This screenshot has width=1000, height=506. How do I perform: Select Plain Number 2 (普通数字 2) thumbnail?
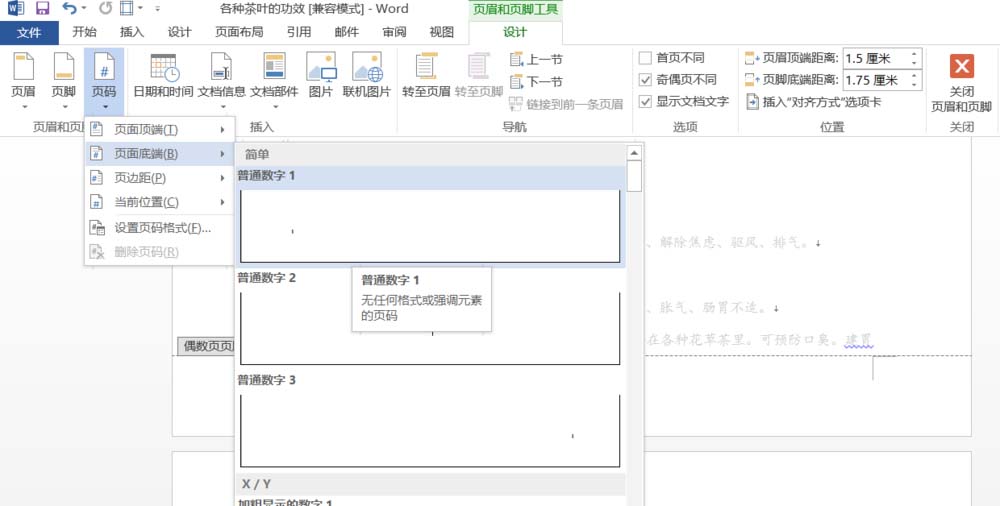coord(430,329)
